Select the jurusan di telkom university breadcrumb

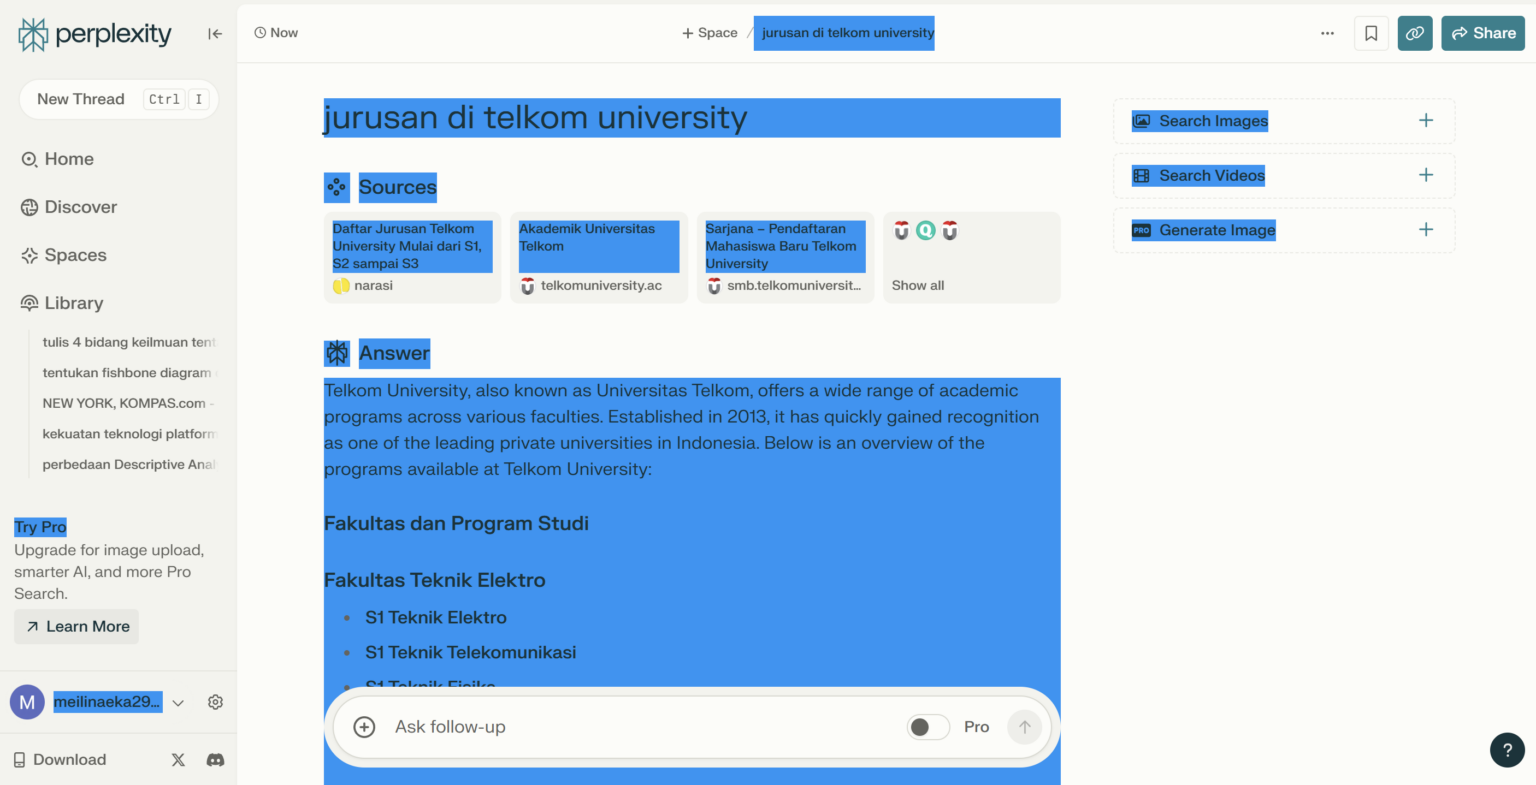tap(843, 32)
